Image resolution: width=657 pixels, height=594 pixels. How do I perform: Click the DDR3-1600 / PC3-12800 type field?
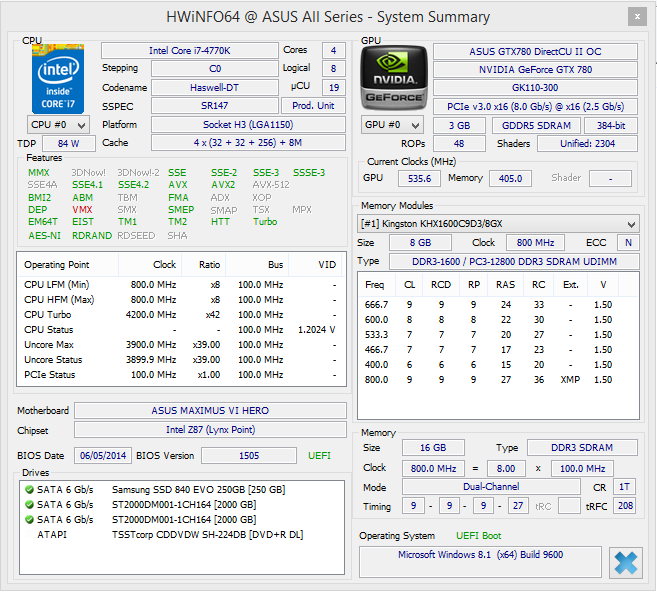[x=514, y=261]
